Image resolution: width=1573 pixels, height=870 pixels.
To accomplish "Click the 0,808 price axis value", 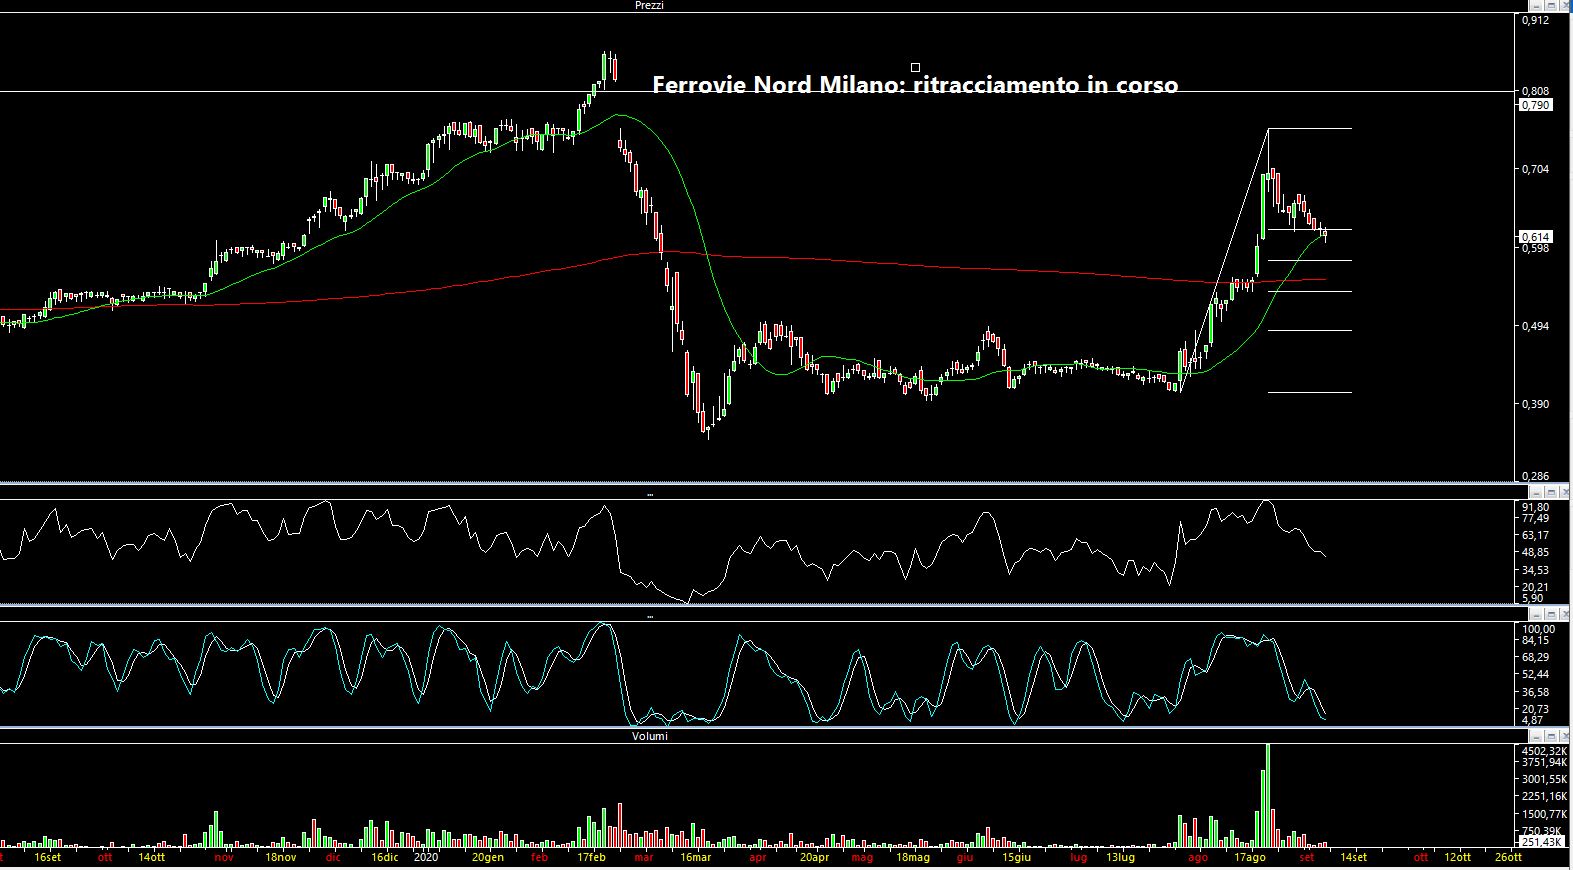I will [x=1535, y=91].
